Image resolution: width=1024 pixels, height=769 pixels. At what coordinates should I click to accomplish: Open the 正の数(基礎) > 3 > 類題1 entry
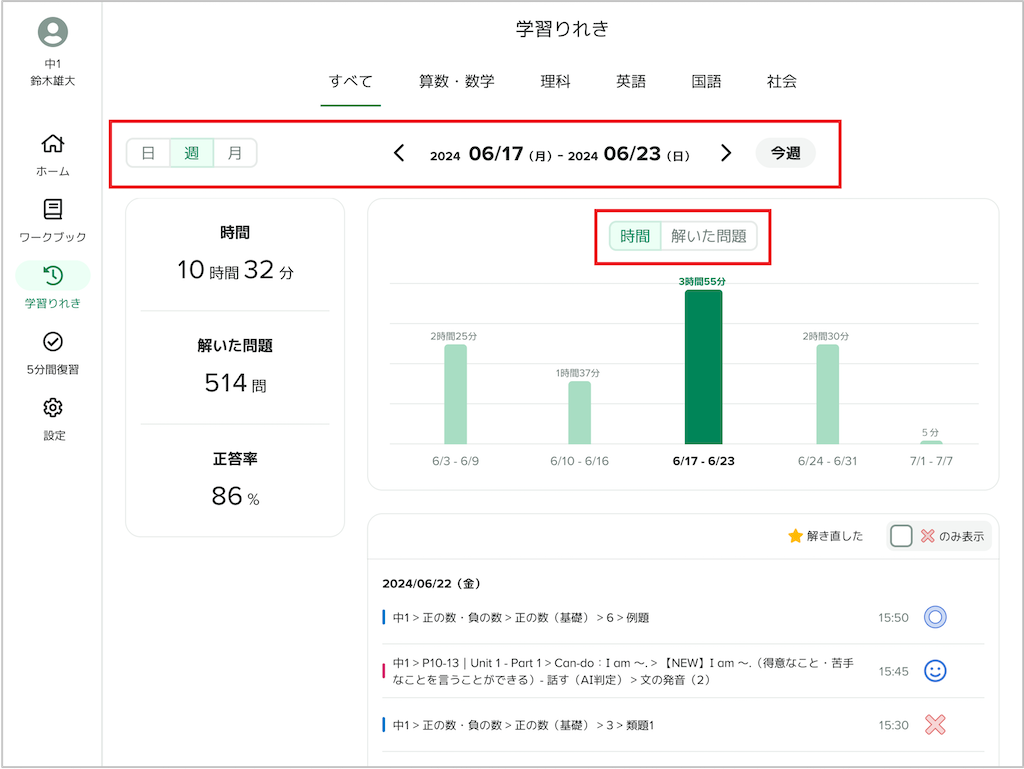(683, 725)
